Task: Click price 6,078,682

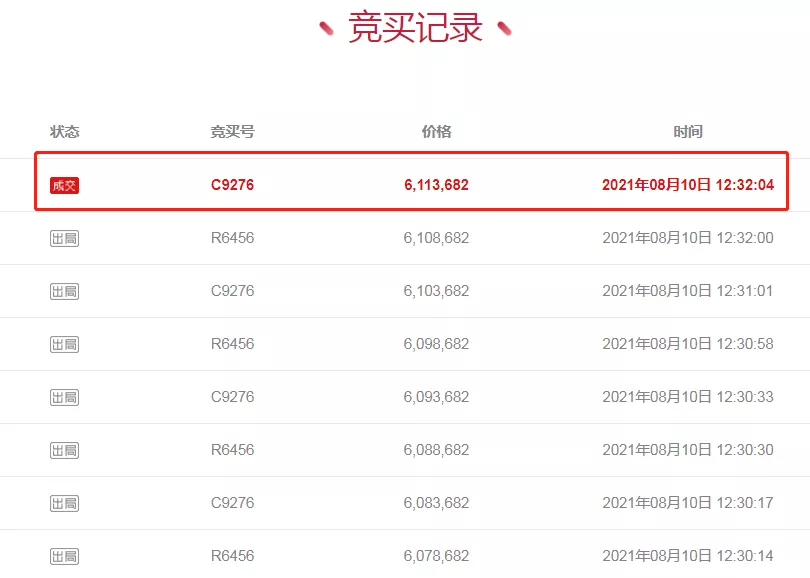Action: [437, 556]
